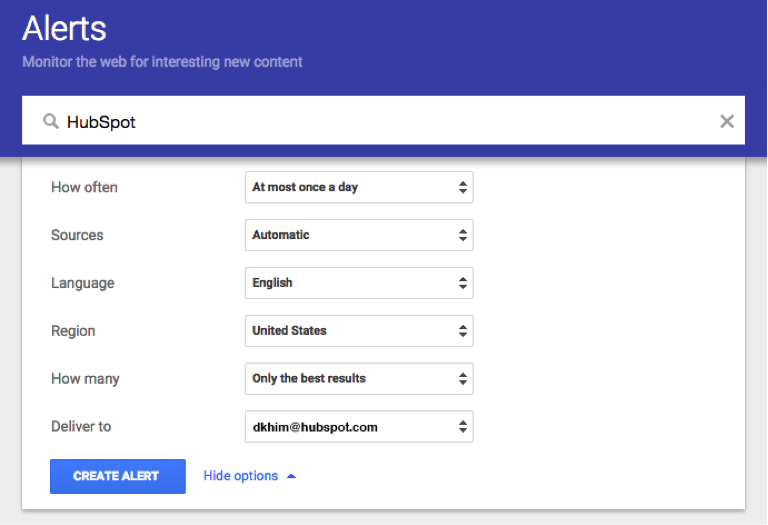Clear the HubSpot search query
This screenshot has width=768, height=525.
[x=727, y=122]
